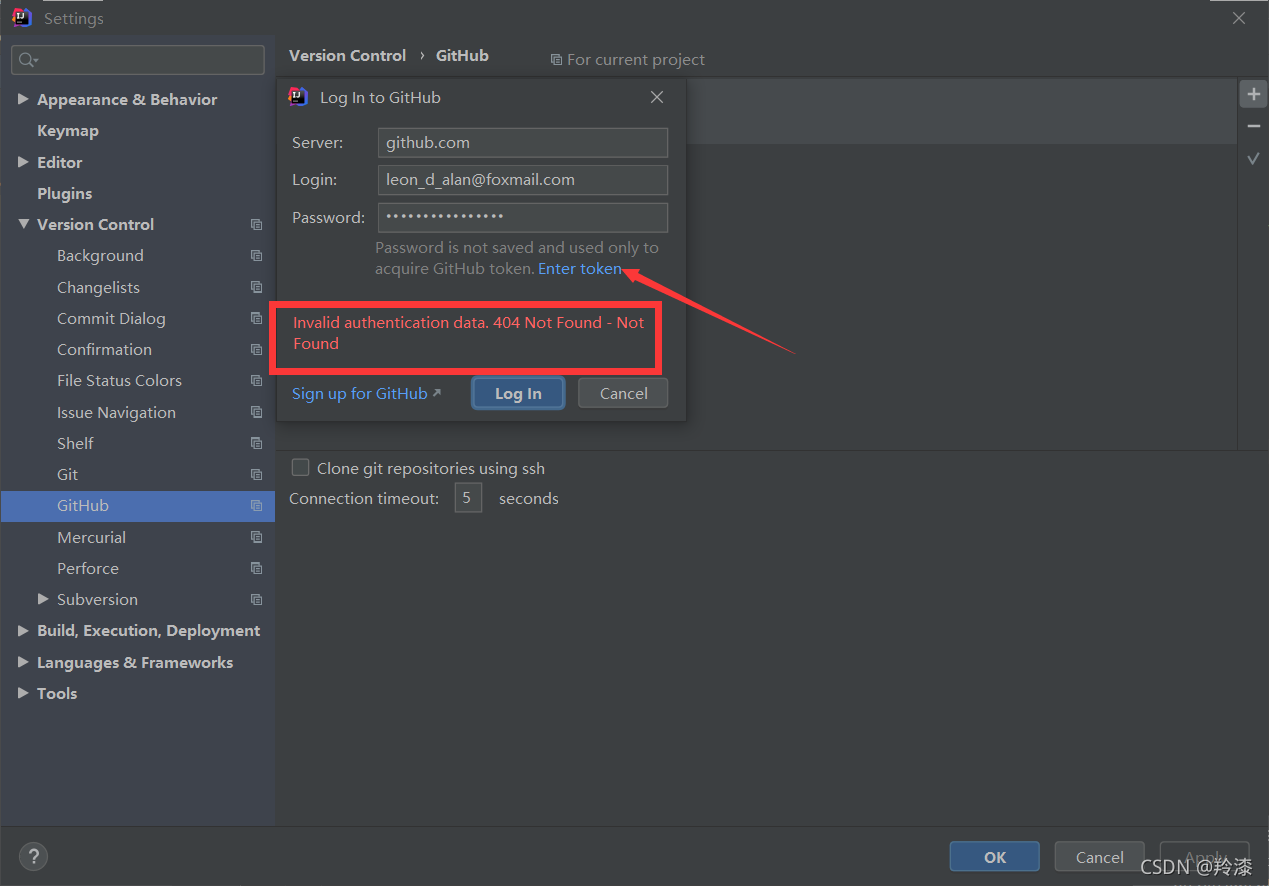This screenshot has height=886, width=1269.
Task: Select Git settings
Action: click(67, 475)
